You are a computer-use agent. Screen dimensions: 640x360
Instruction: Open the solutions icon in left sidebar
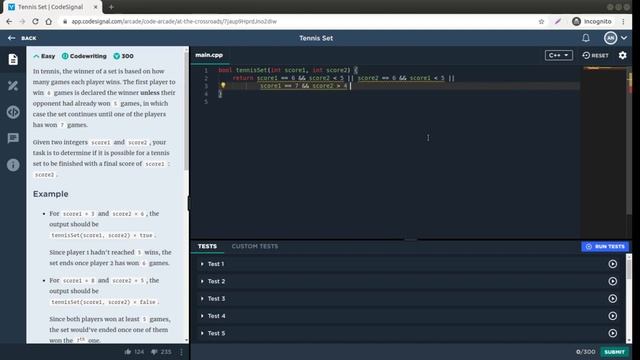tap(13, 86)
